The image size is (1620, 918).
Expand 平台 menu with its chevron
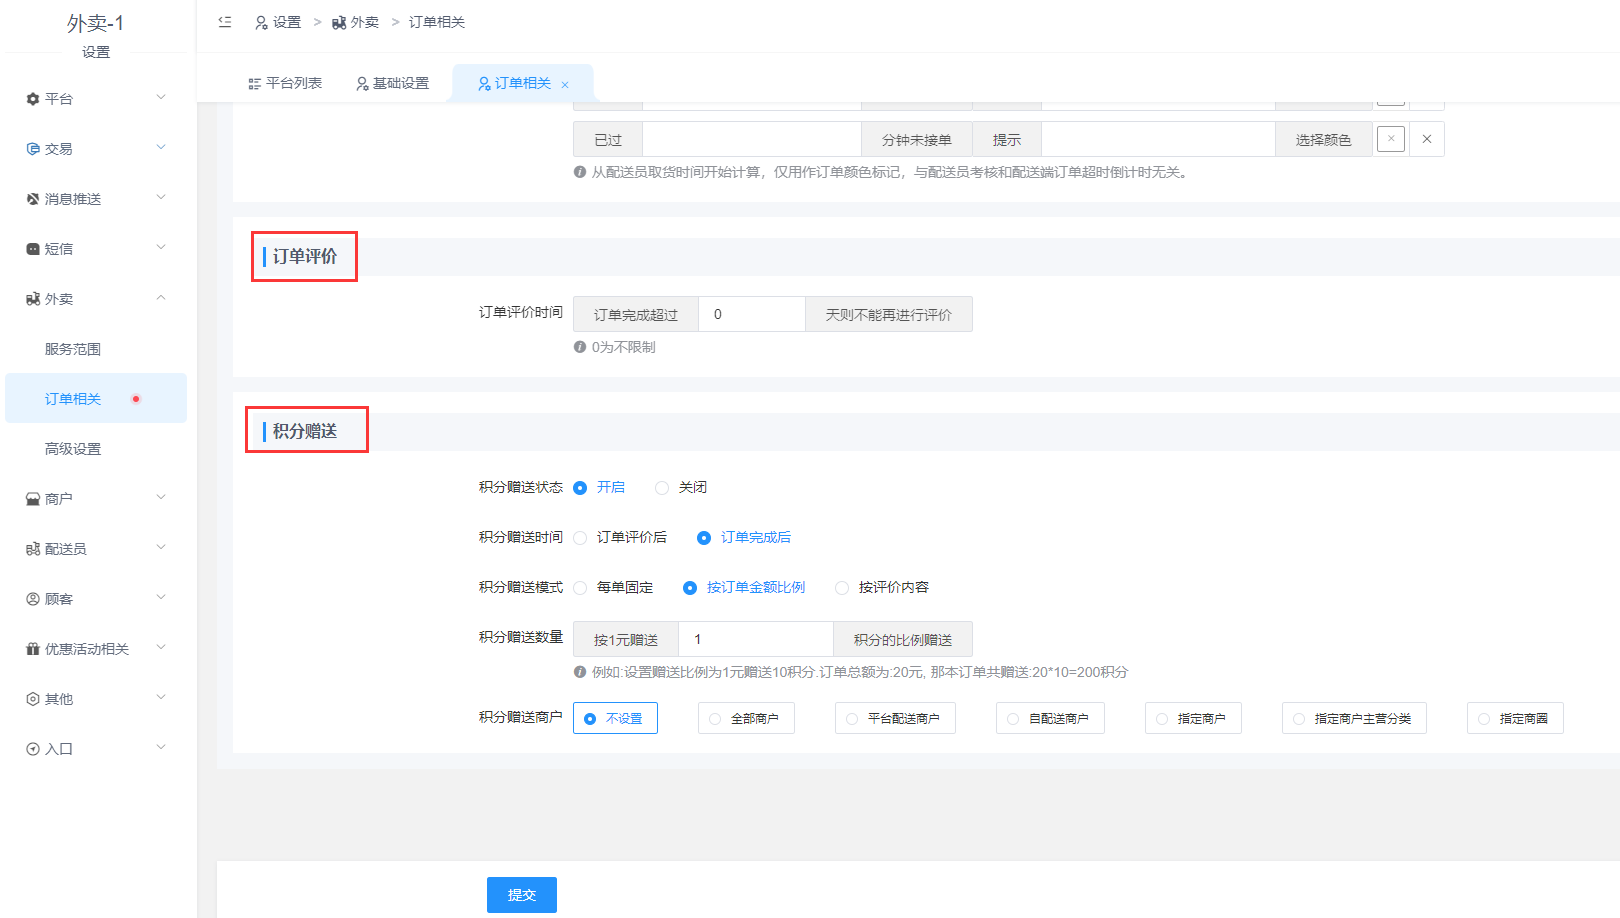161,98
